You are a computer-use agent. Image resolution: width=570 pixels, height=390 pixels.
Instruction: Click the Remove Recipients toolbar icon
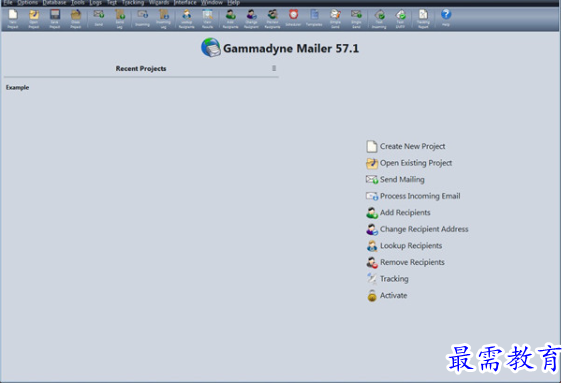[x=272, y=18]
